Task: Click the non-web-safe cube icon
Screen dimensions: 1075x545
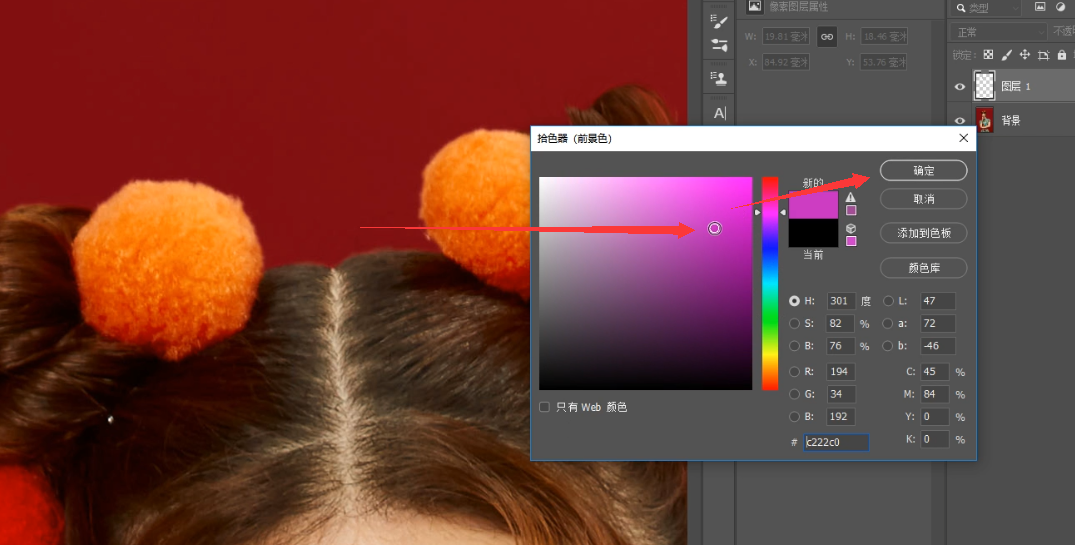Action: [851, 228]
